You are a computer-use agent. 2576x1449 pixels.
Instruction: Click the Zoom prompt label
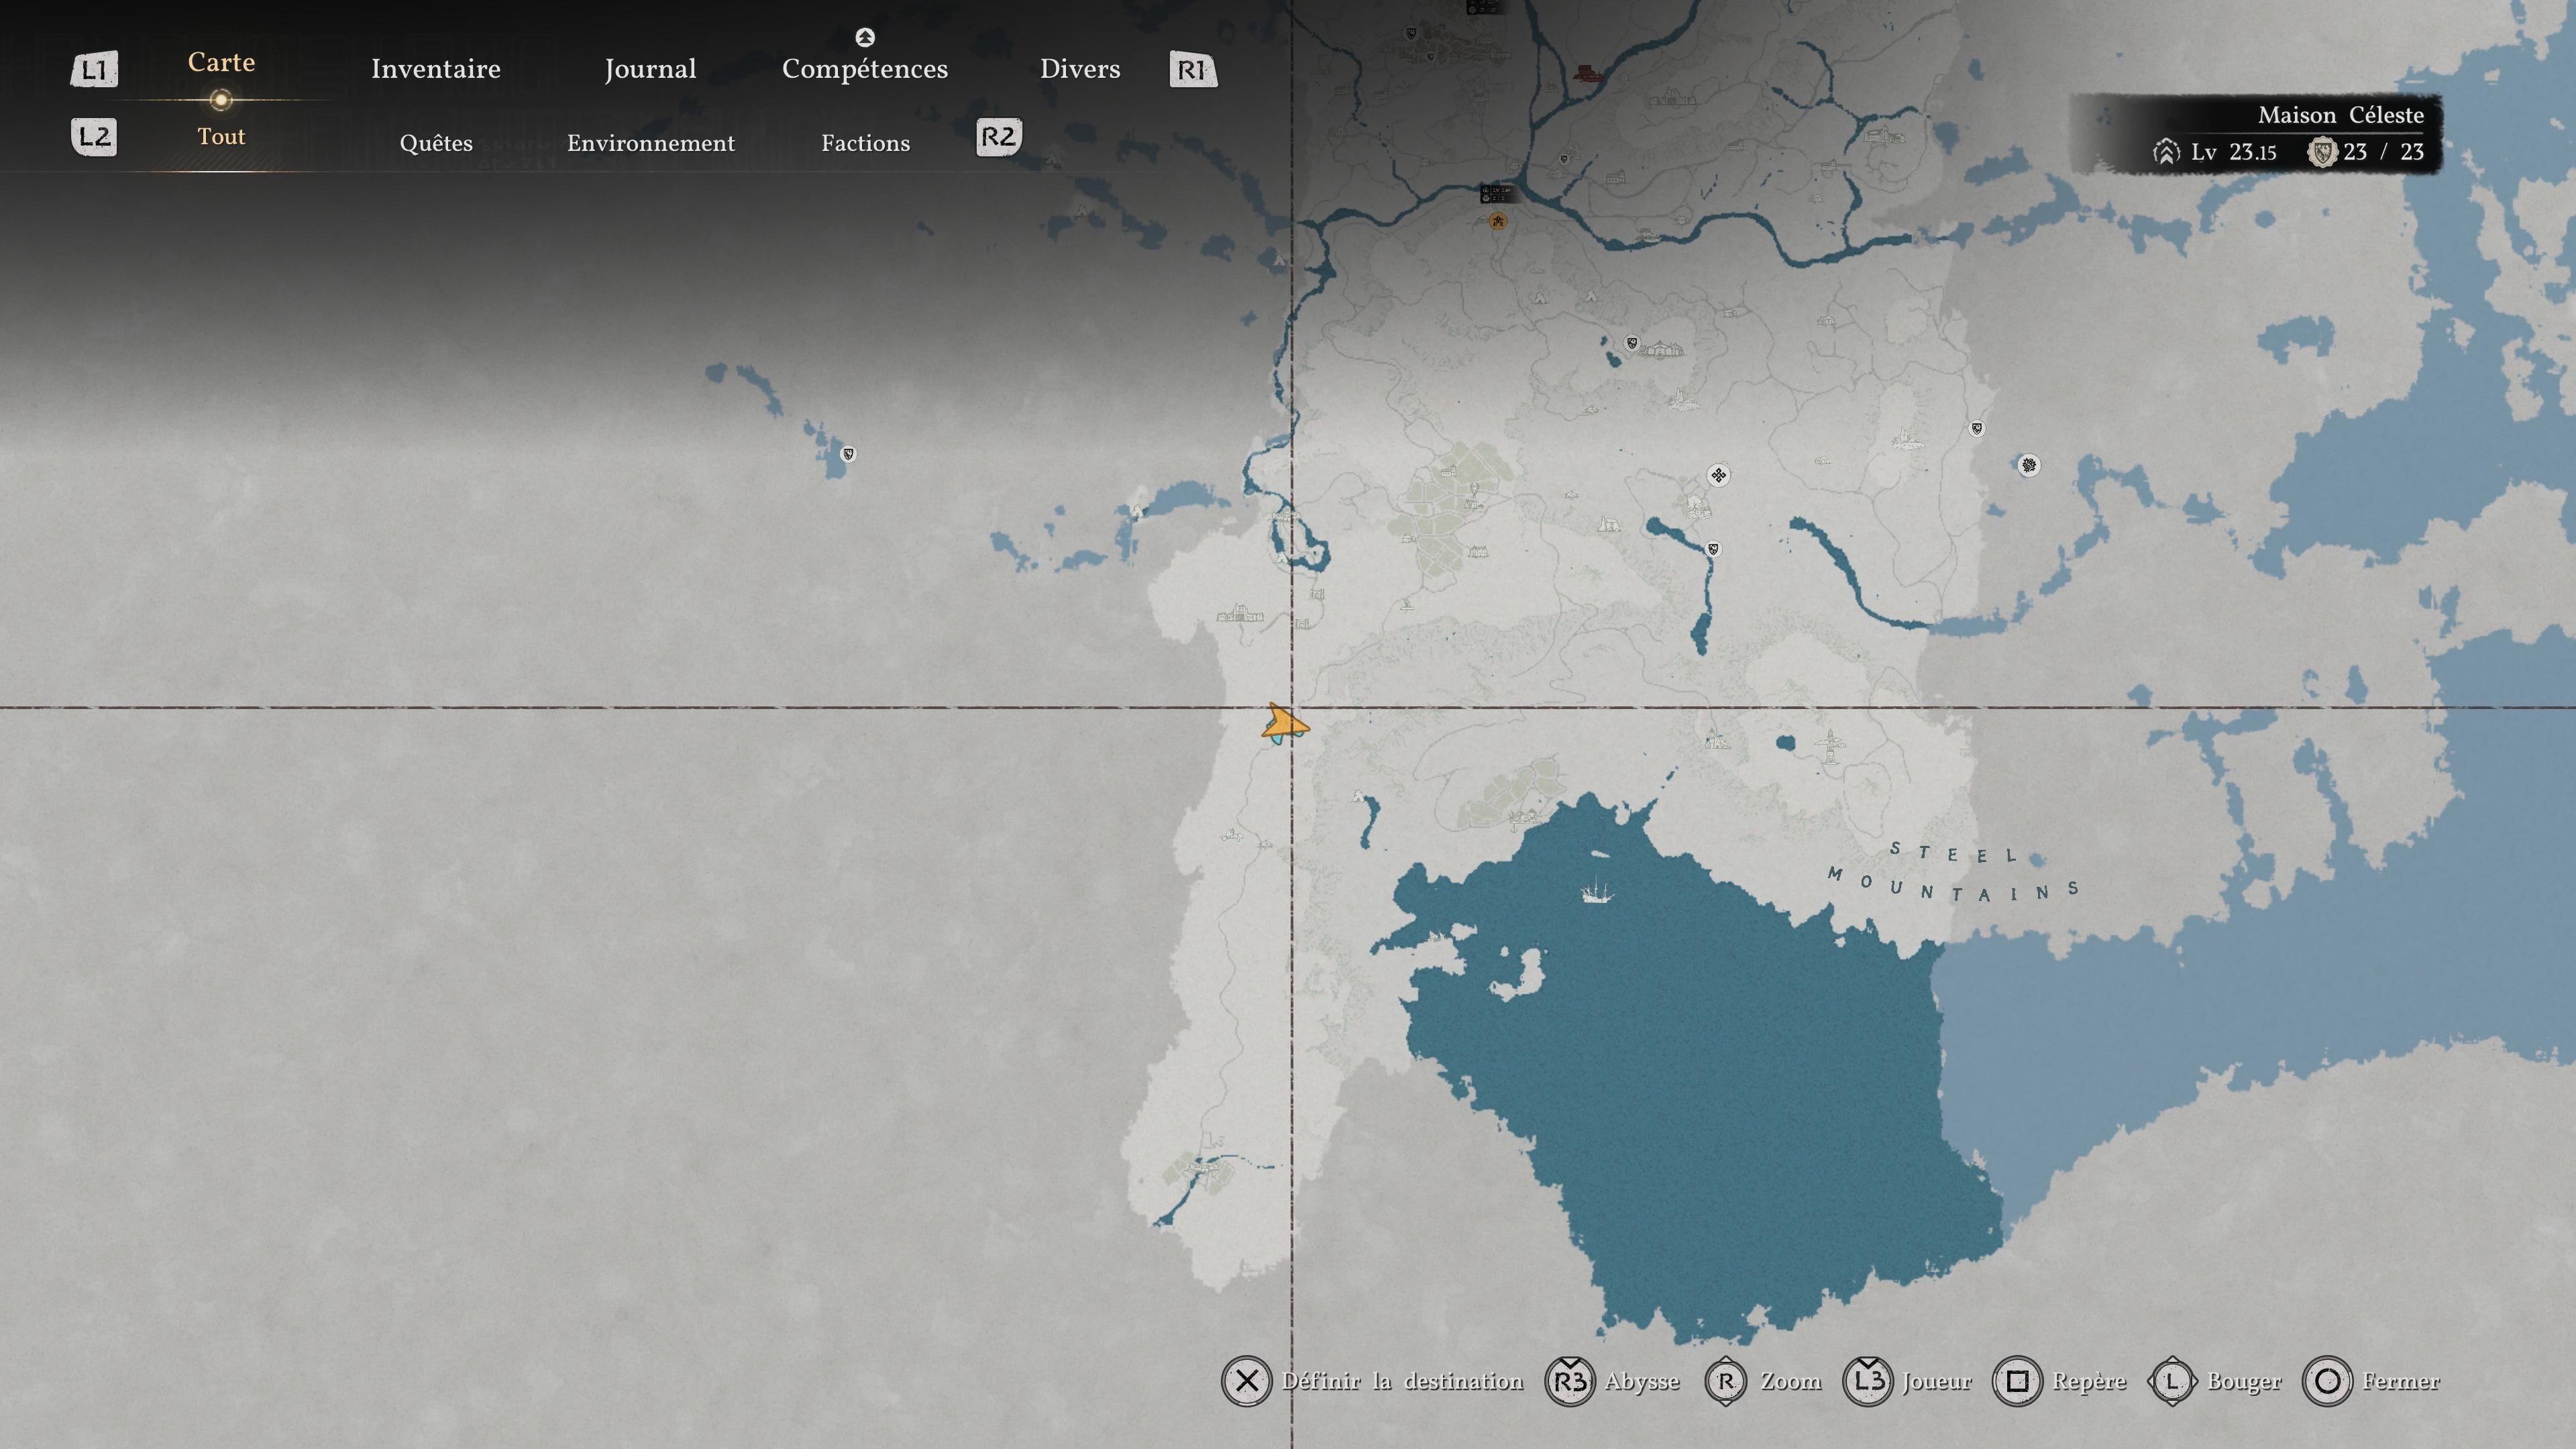[x=1791, y=1381]
